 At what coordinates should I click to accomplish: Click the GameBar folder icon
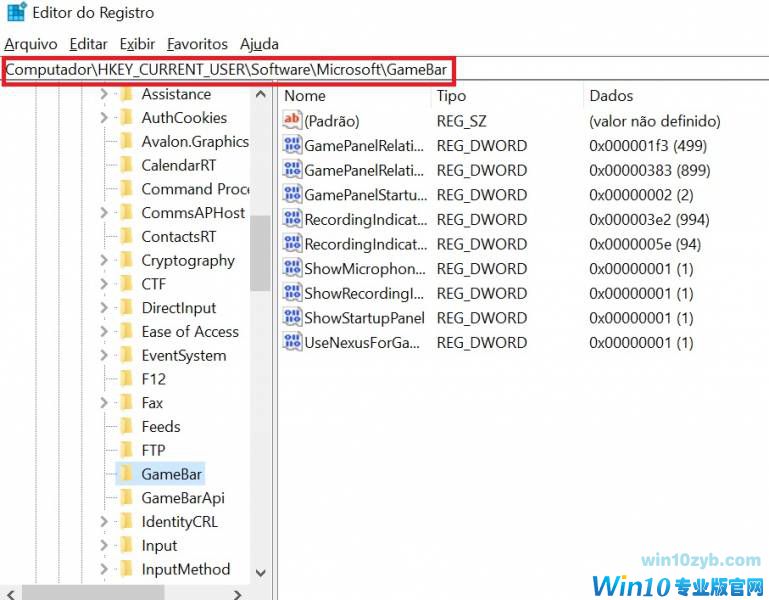(x=126, y=474)
